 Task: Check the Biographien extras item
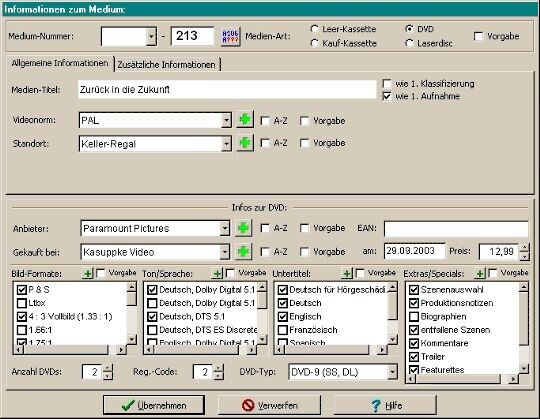414,316
